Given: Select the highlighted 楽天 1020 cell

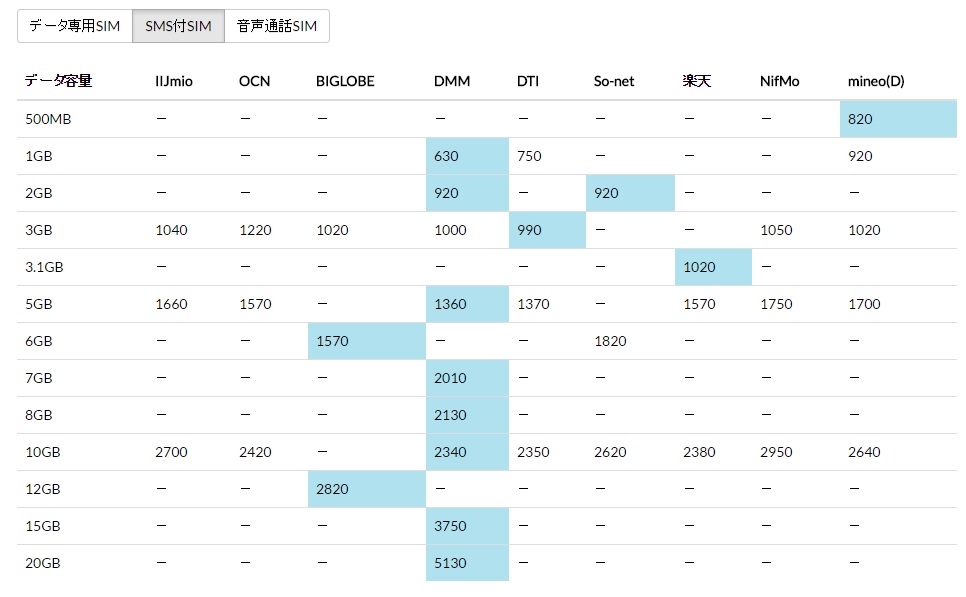Looking at the screenshot, I should [x=713, y=267].
